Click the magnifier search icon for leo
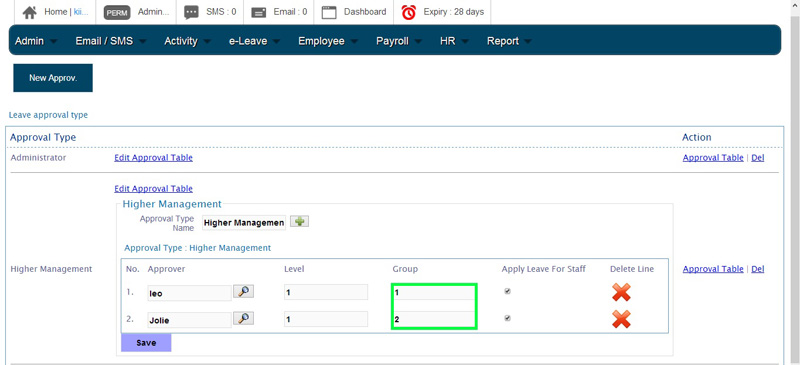 point(244,291)
